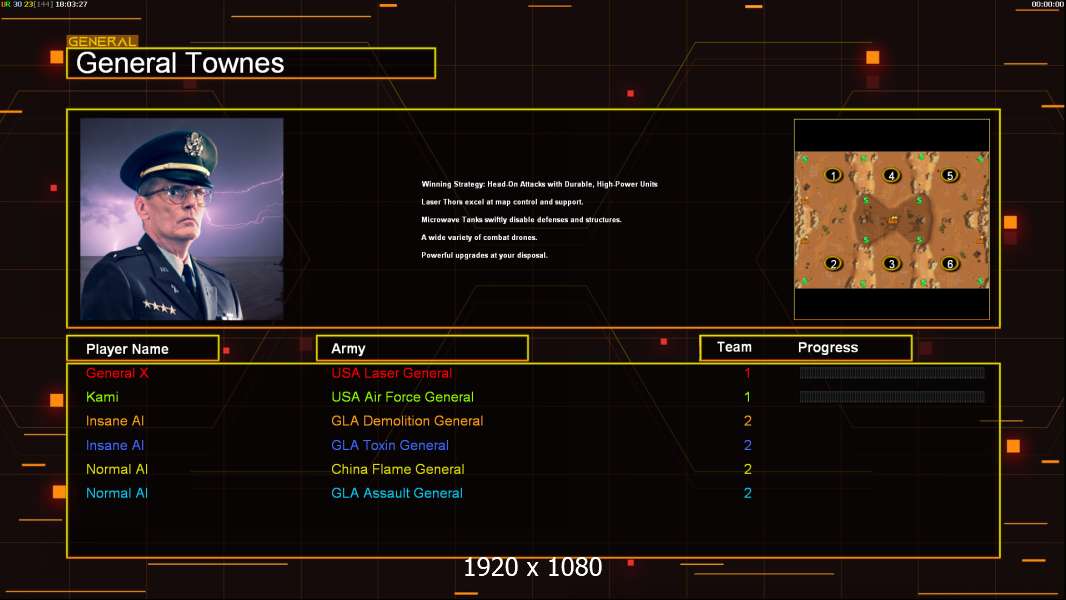Select player name Kami

coord(102,397)
